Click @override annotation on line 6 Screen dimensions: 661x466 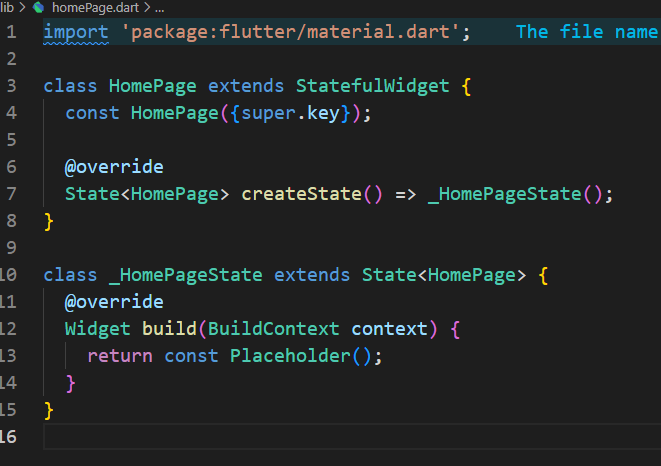(114, 167)
